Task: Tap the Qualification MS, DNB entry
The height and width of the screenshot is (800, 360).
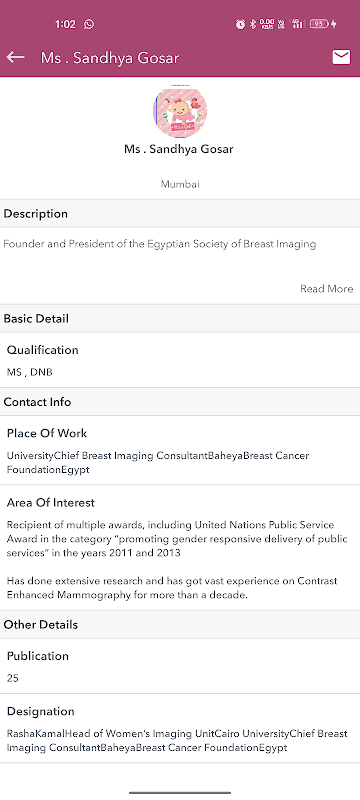Action: pos(180,360)
